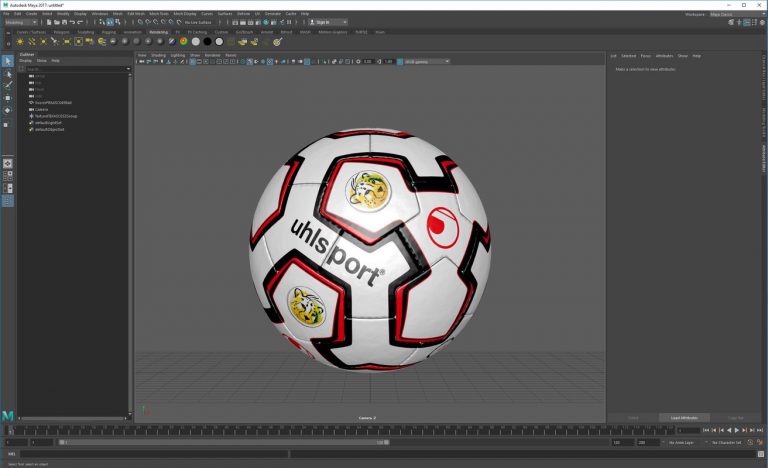
Task: Open the Lighting menu in viewport panel
Action: click(177, 55)
